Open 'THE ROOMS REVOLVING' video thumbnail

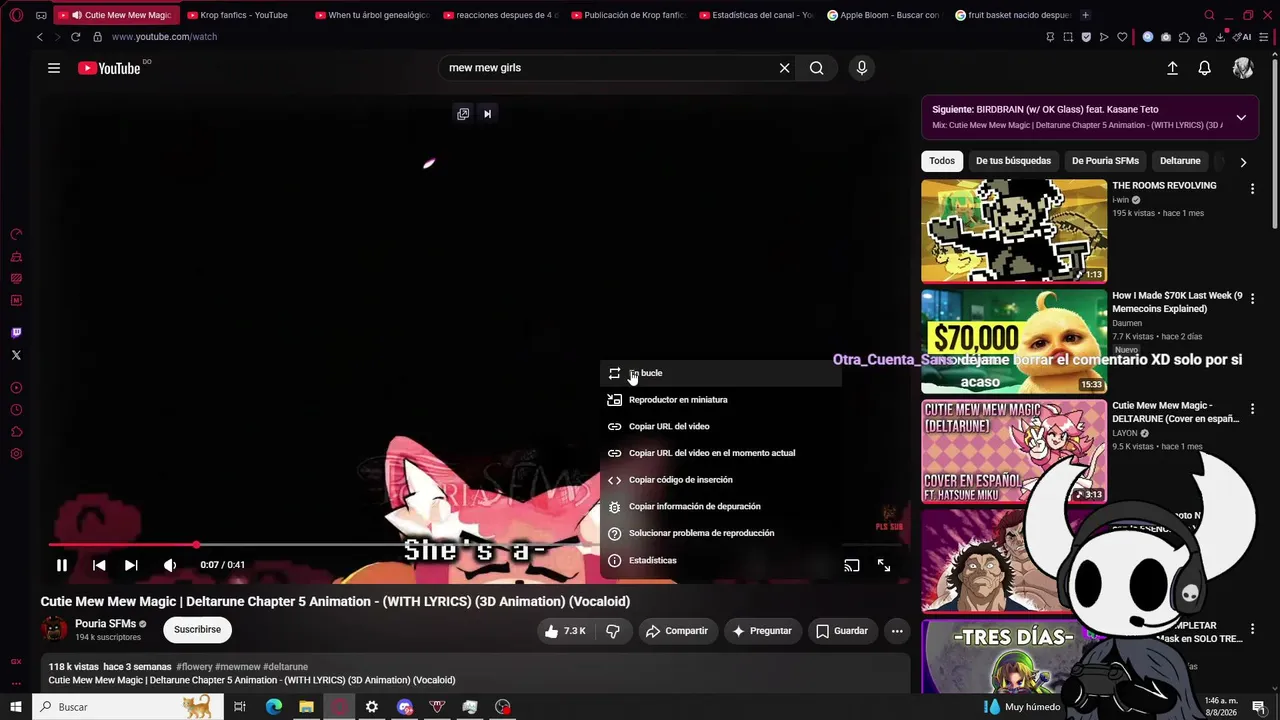click(1014, 231)
